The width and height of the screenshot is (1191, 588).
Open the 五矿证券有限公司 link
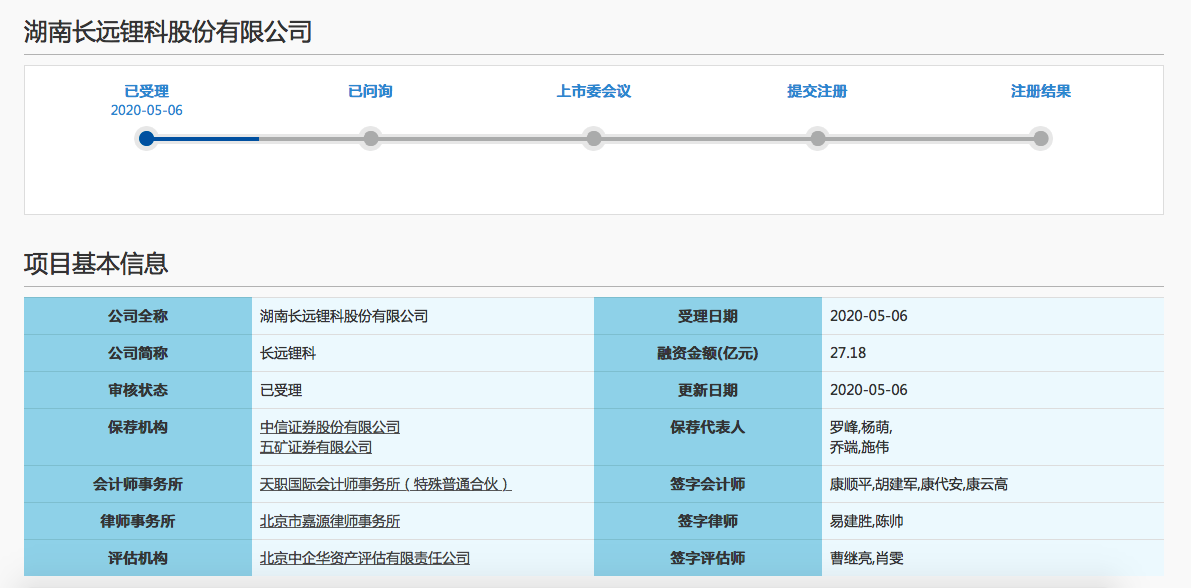pos(316,447)
